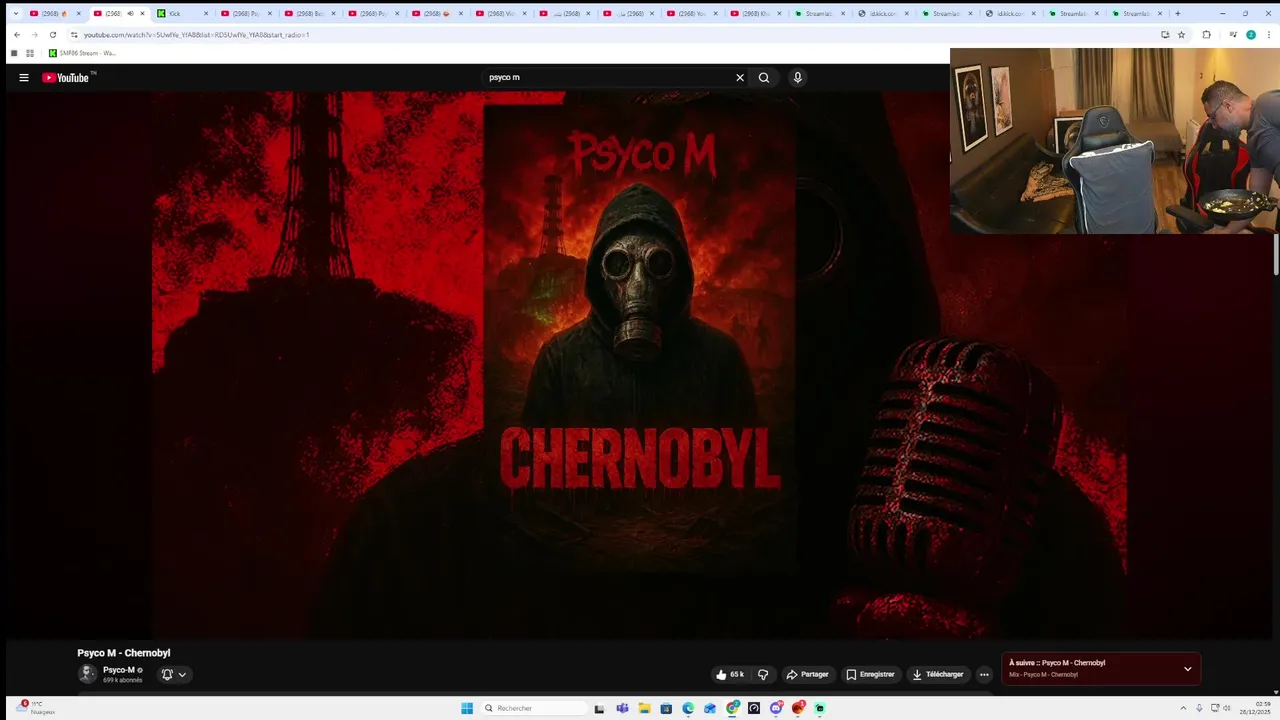Viewport: 1280px width, 720px height.
Task: Open Microsoft Edge from taskbar
Action: pos(688,708)
